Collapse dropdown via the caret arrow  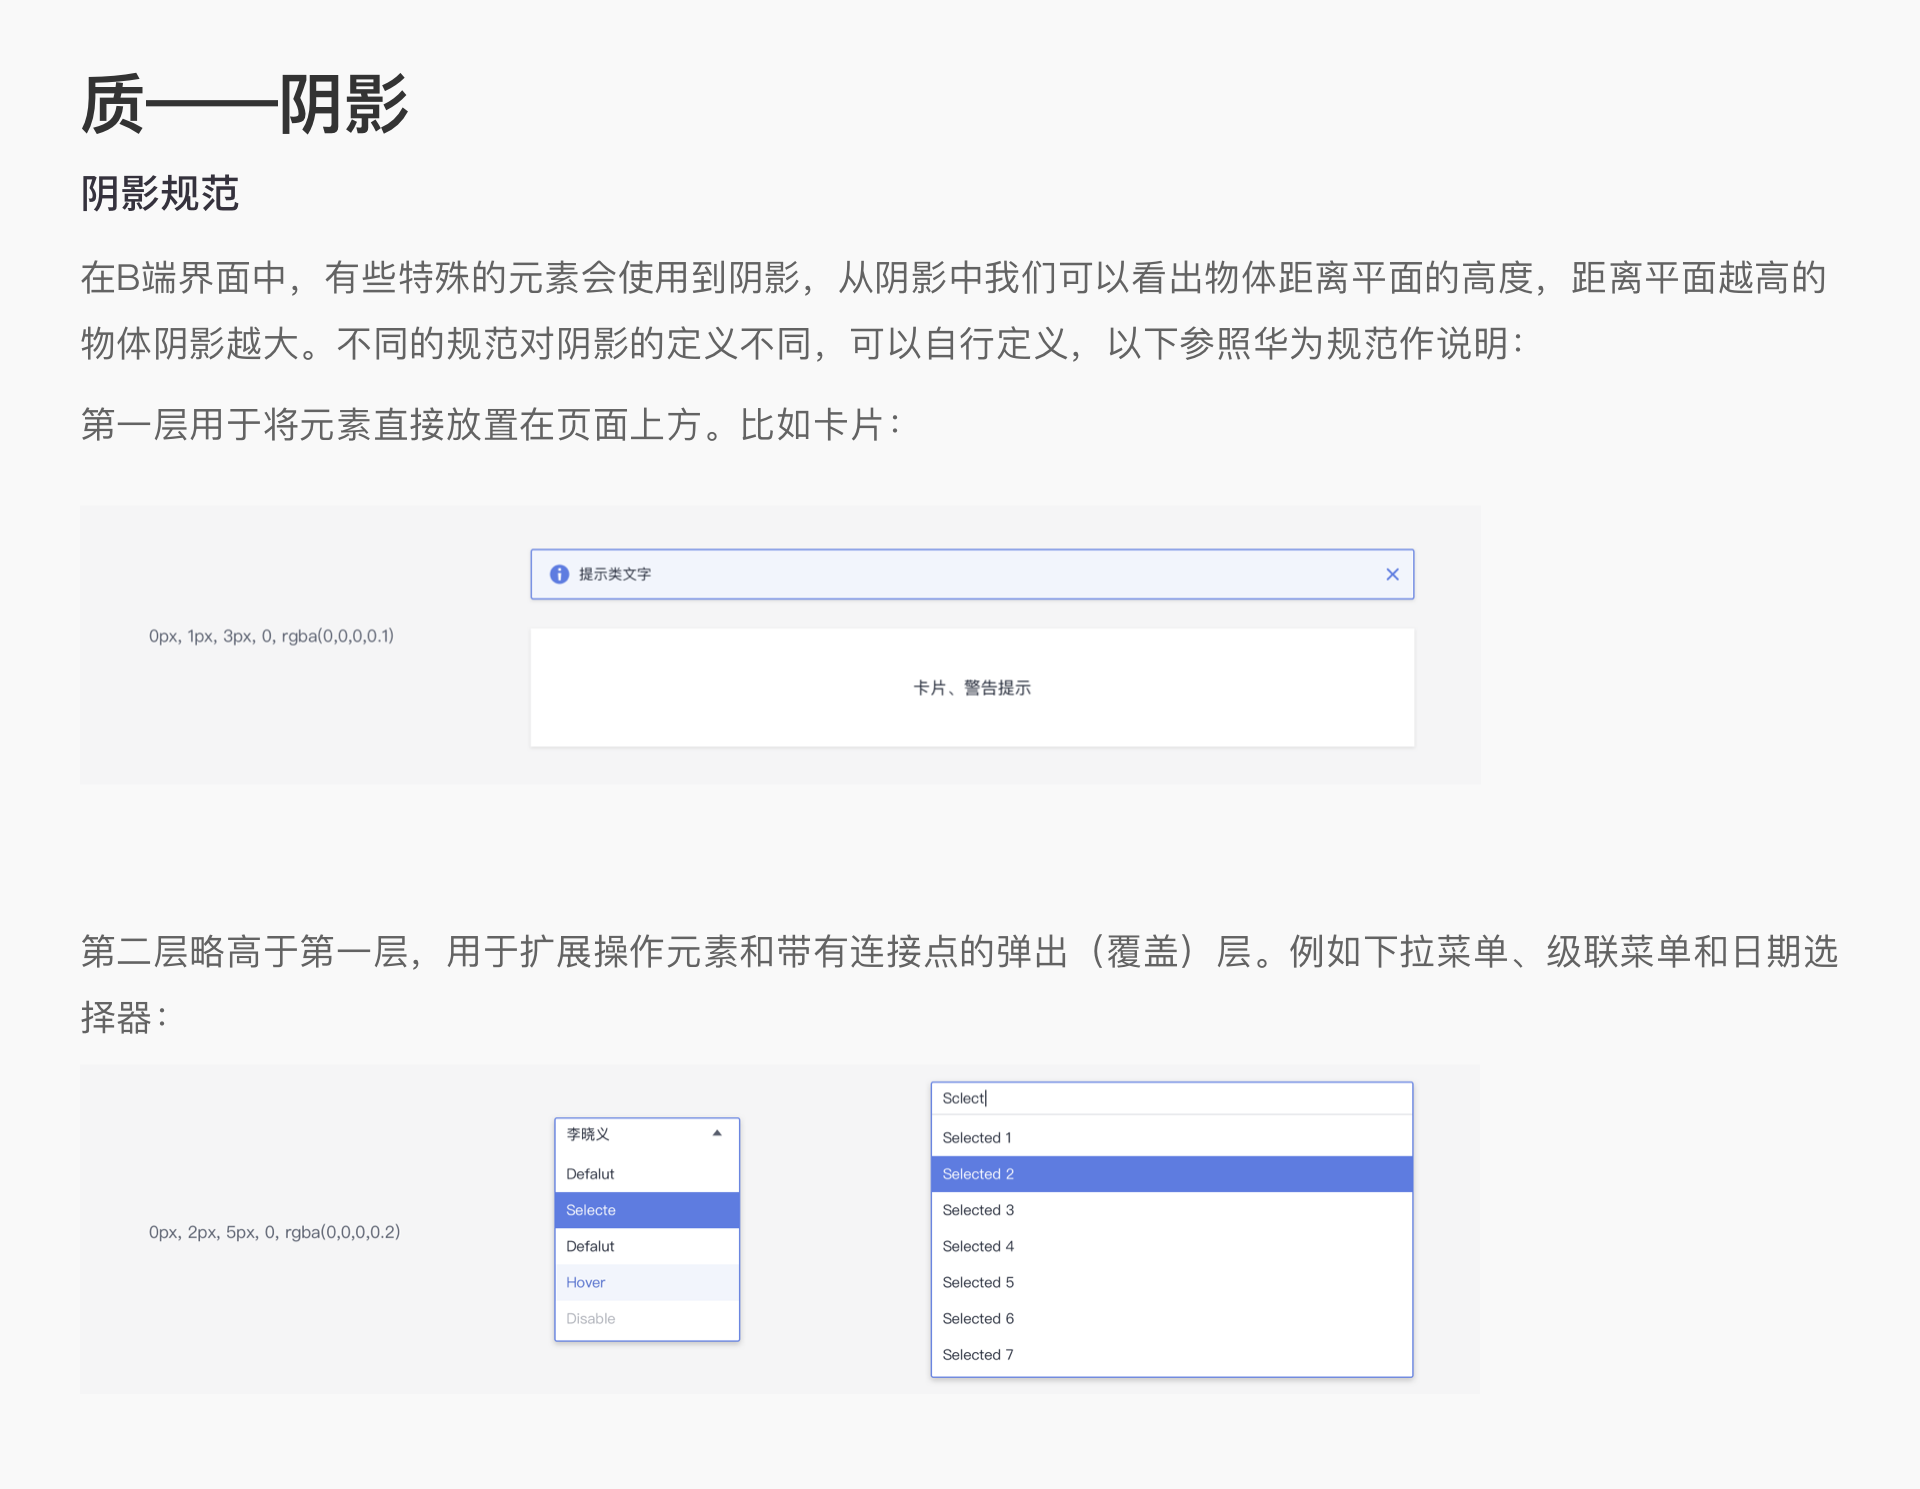717,1133
